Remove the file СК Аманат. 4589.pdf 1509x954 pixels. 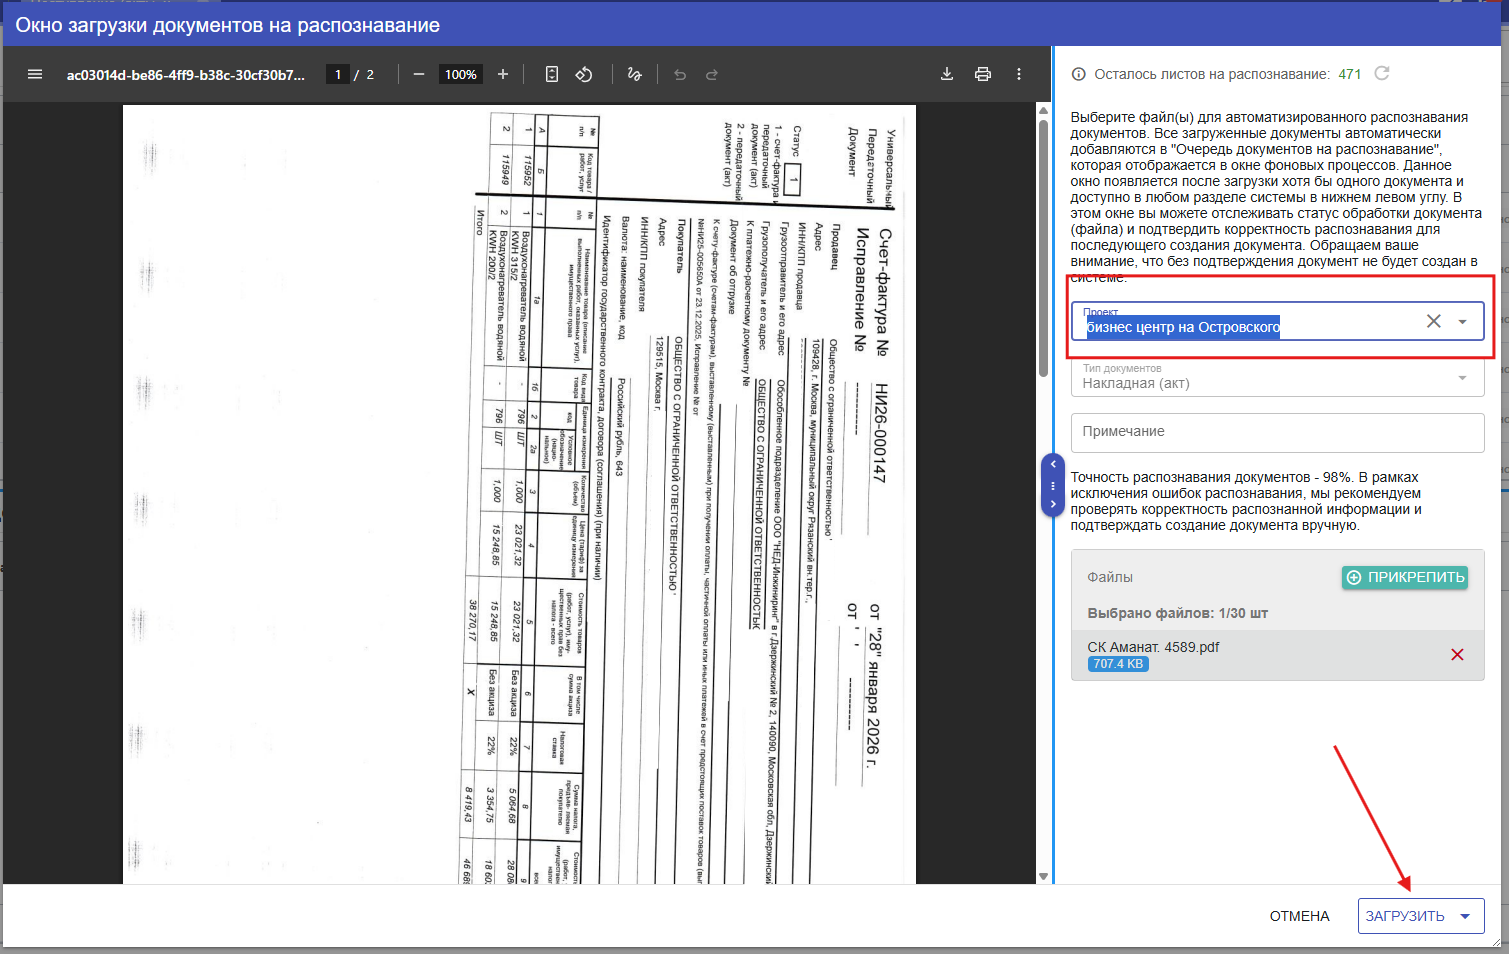point(1457,655)
